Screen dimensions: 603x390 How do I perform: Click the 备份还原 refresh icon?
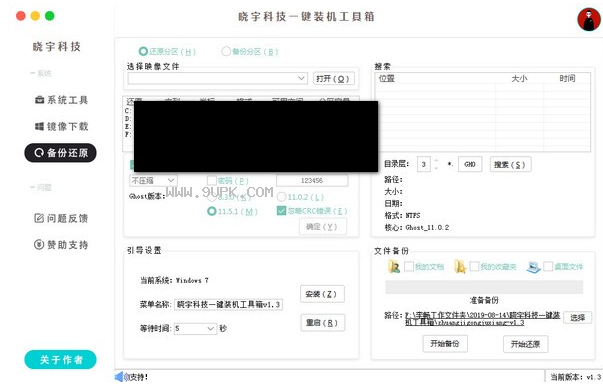(39, 153)
